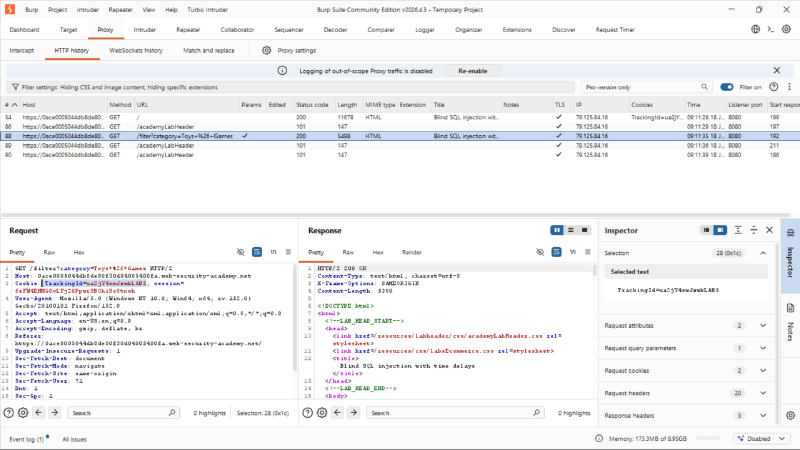Open Response panel hamburger options menu
800x450 pixels.
coord(588,252)
